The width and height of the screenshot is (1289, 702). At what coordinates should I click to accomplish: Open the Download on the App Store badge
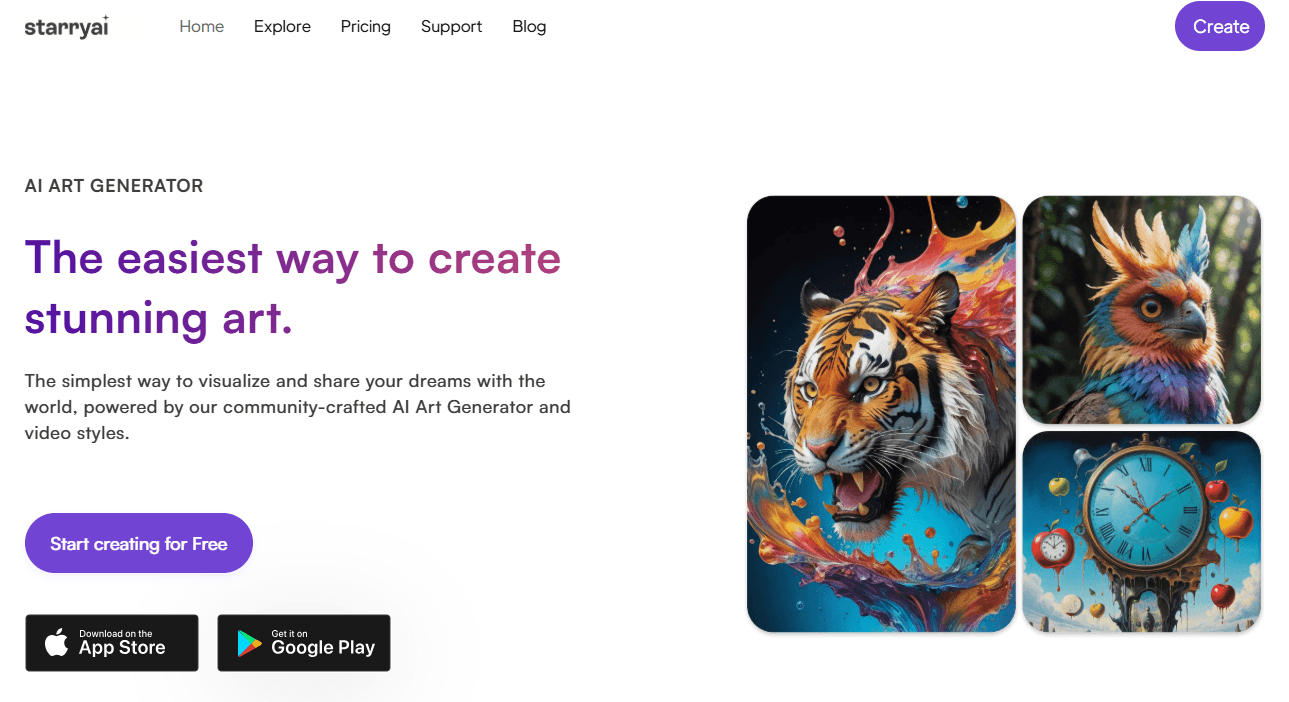click(x=112, y=643)
